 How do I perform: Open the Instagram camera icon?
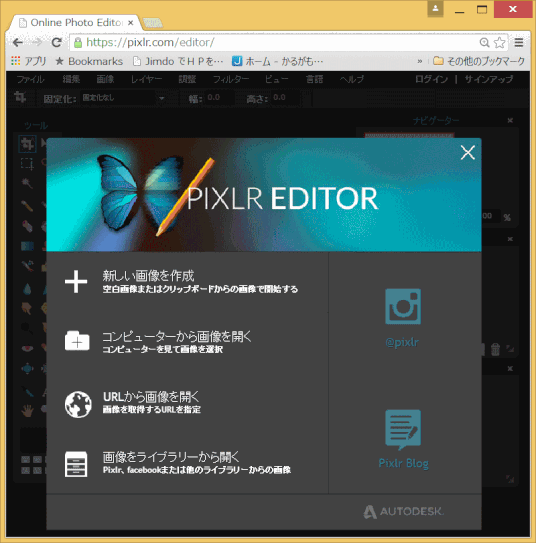(x=403, y=306)
